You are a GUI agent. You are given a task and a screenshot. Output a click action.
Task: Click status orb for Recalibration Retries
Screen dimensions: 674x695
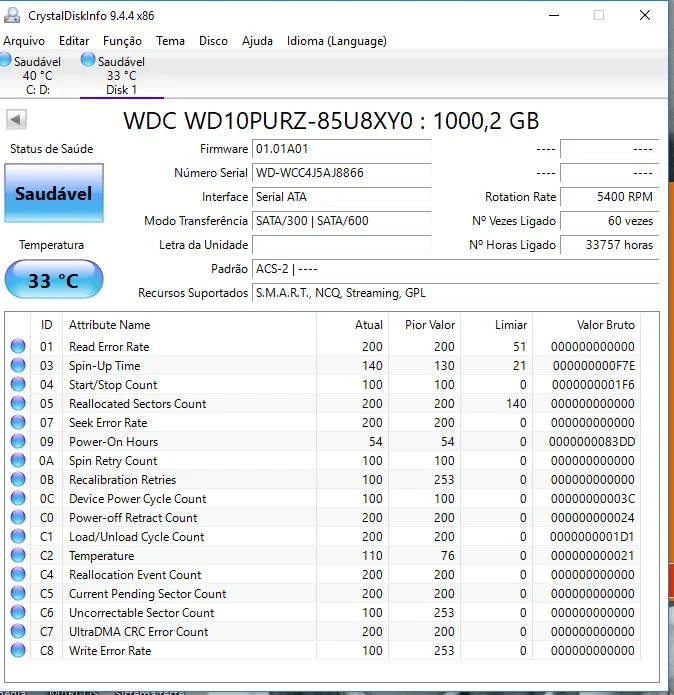tap(18, 480)
